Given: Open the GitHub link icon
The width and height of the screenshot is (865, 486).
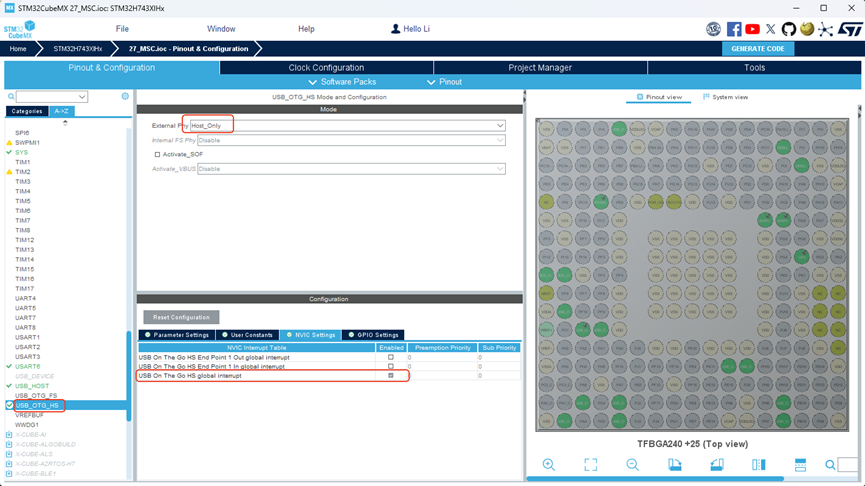Looking at the screenshot, I should (789, 29).
